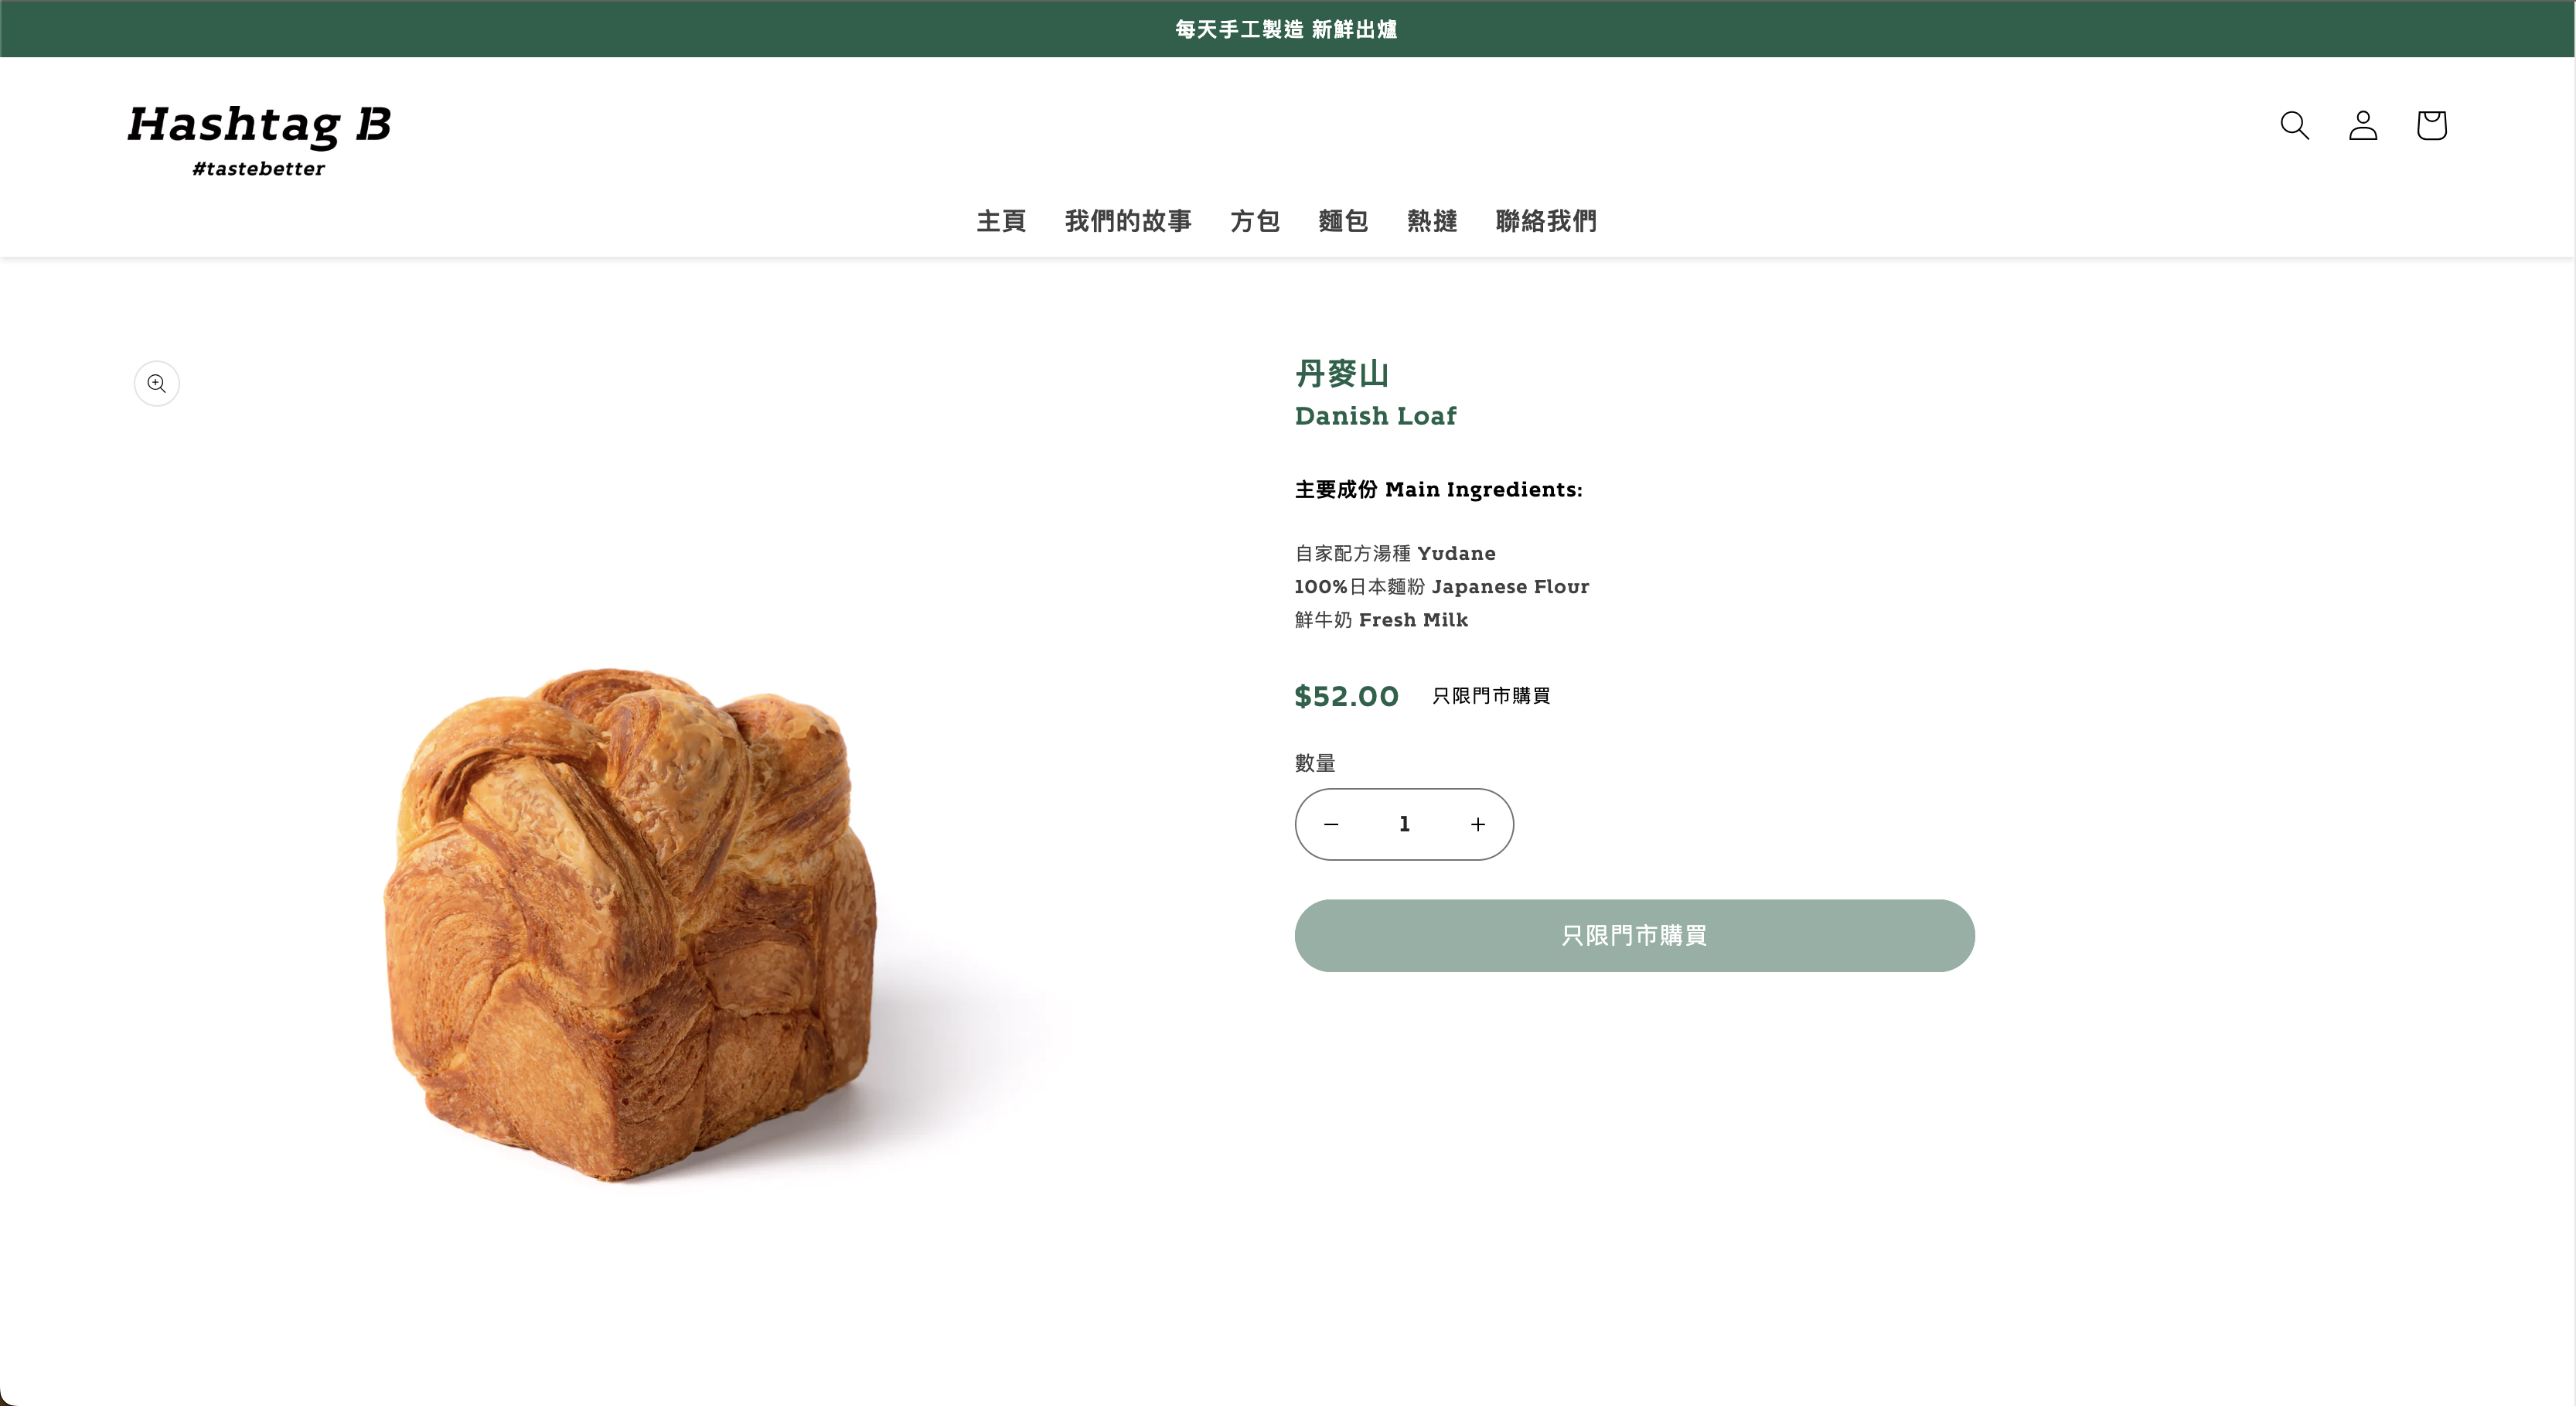Open the 熱撻 category
Image resolution: width=2576 pixels, height=1406 pixels.
1432,221
